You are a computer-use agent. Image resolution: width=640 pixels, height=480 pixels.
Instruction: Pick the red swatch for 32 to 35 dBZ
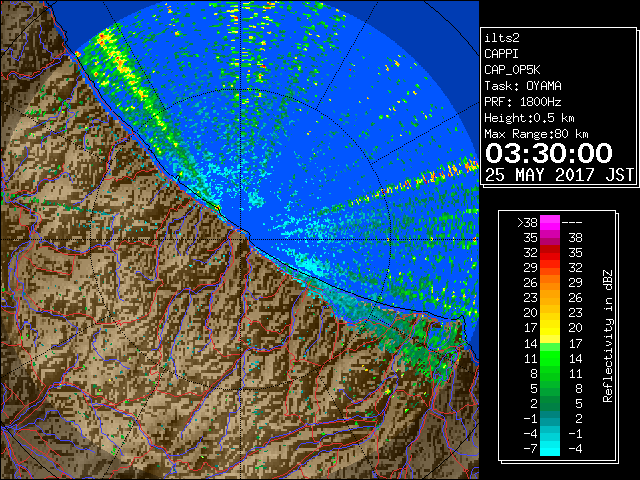pos(550,253)
